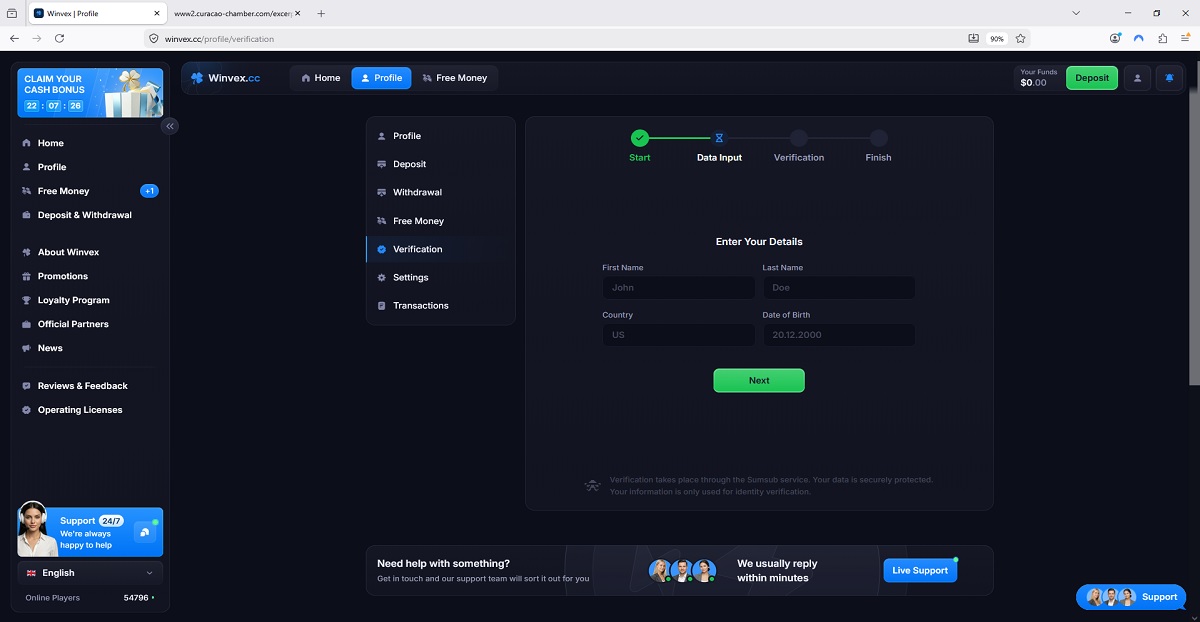Click the +1 badge next to Free Money
This screenshot has width=1200, height=622.
point(149,191)
